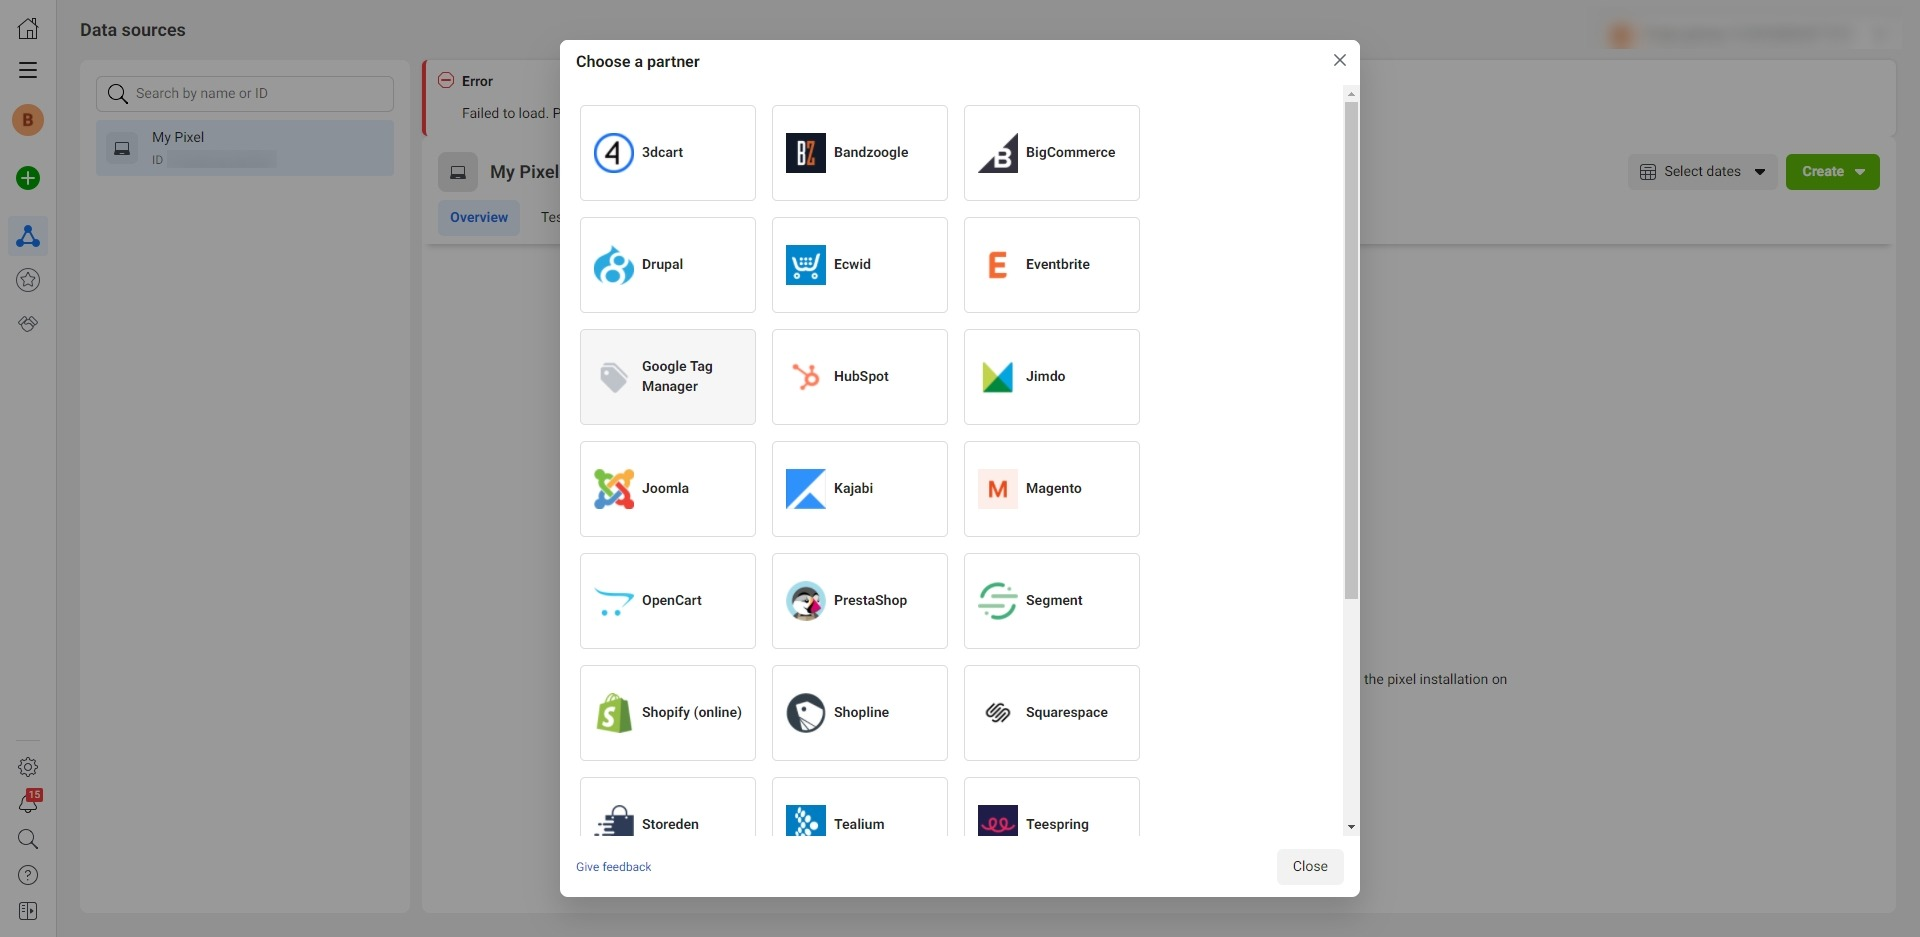Choose the Tealium logo icon
The height and width of the screenshot is (937, 1920).
coord(805,821)
